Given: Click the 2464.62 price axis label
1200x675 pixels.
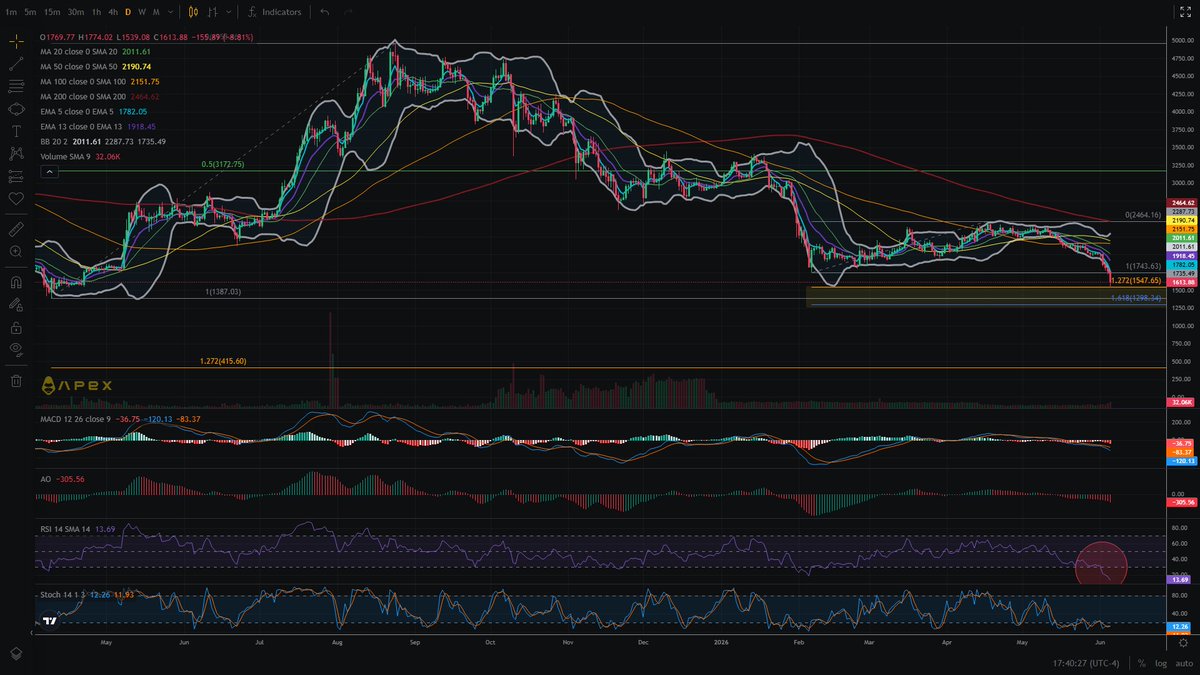Looking at the screenshot, I should click(1181, 203).
